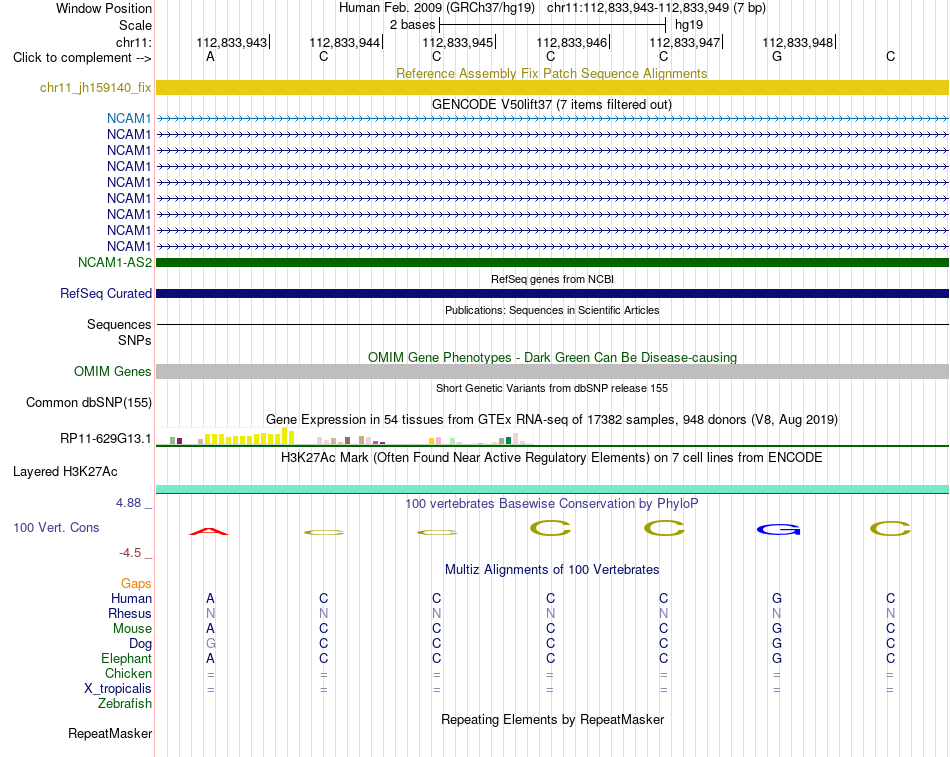Click the 100 Vert. Cons label
The width and height of the screenshot is (950, 757).
click(56, 527)
